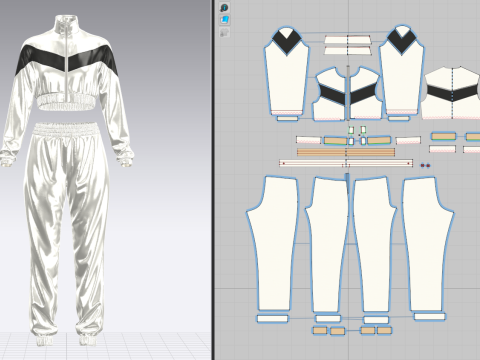The height and width of the screenshot is (360, 480).
Task: Select the third pant leg pattern from left
Action: [x=375, y=245]
